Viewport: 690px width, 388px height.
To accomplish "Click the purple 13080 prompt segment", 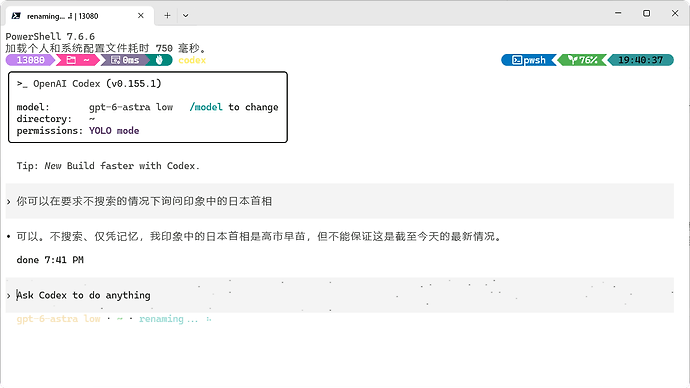I will click(30, 60).
